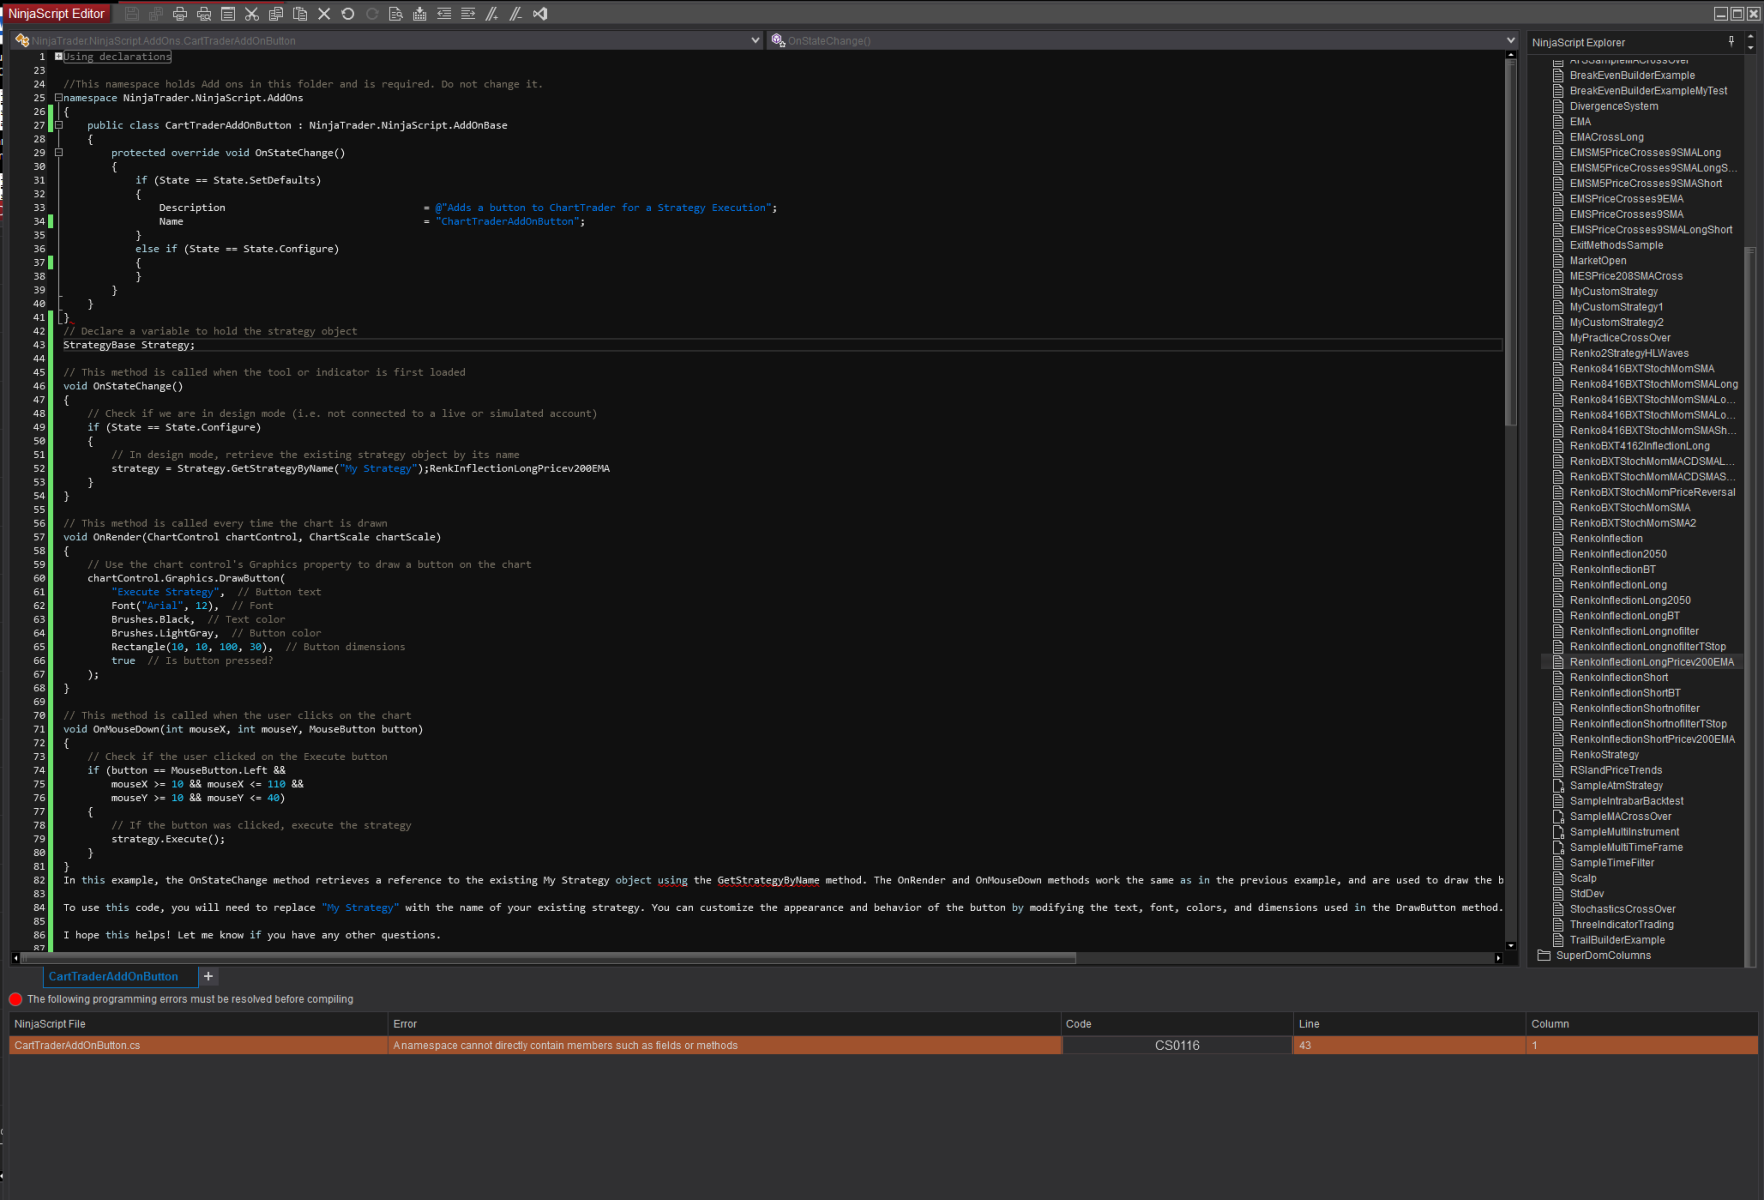
Task: Open Find and Replace
Action: tap(395, 13)
